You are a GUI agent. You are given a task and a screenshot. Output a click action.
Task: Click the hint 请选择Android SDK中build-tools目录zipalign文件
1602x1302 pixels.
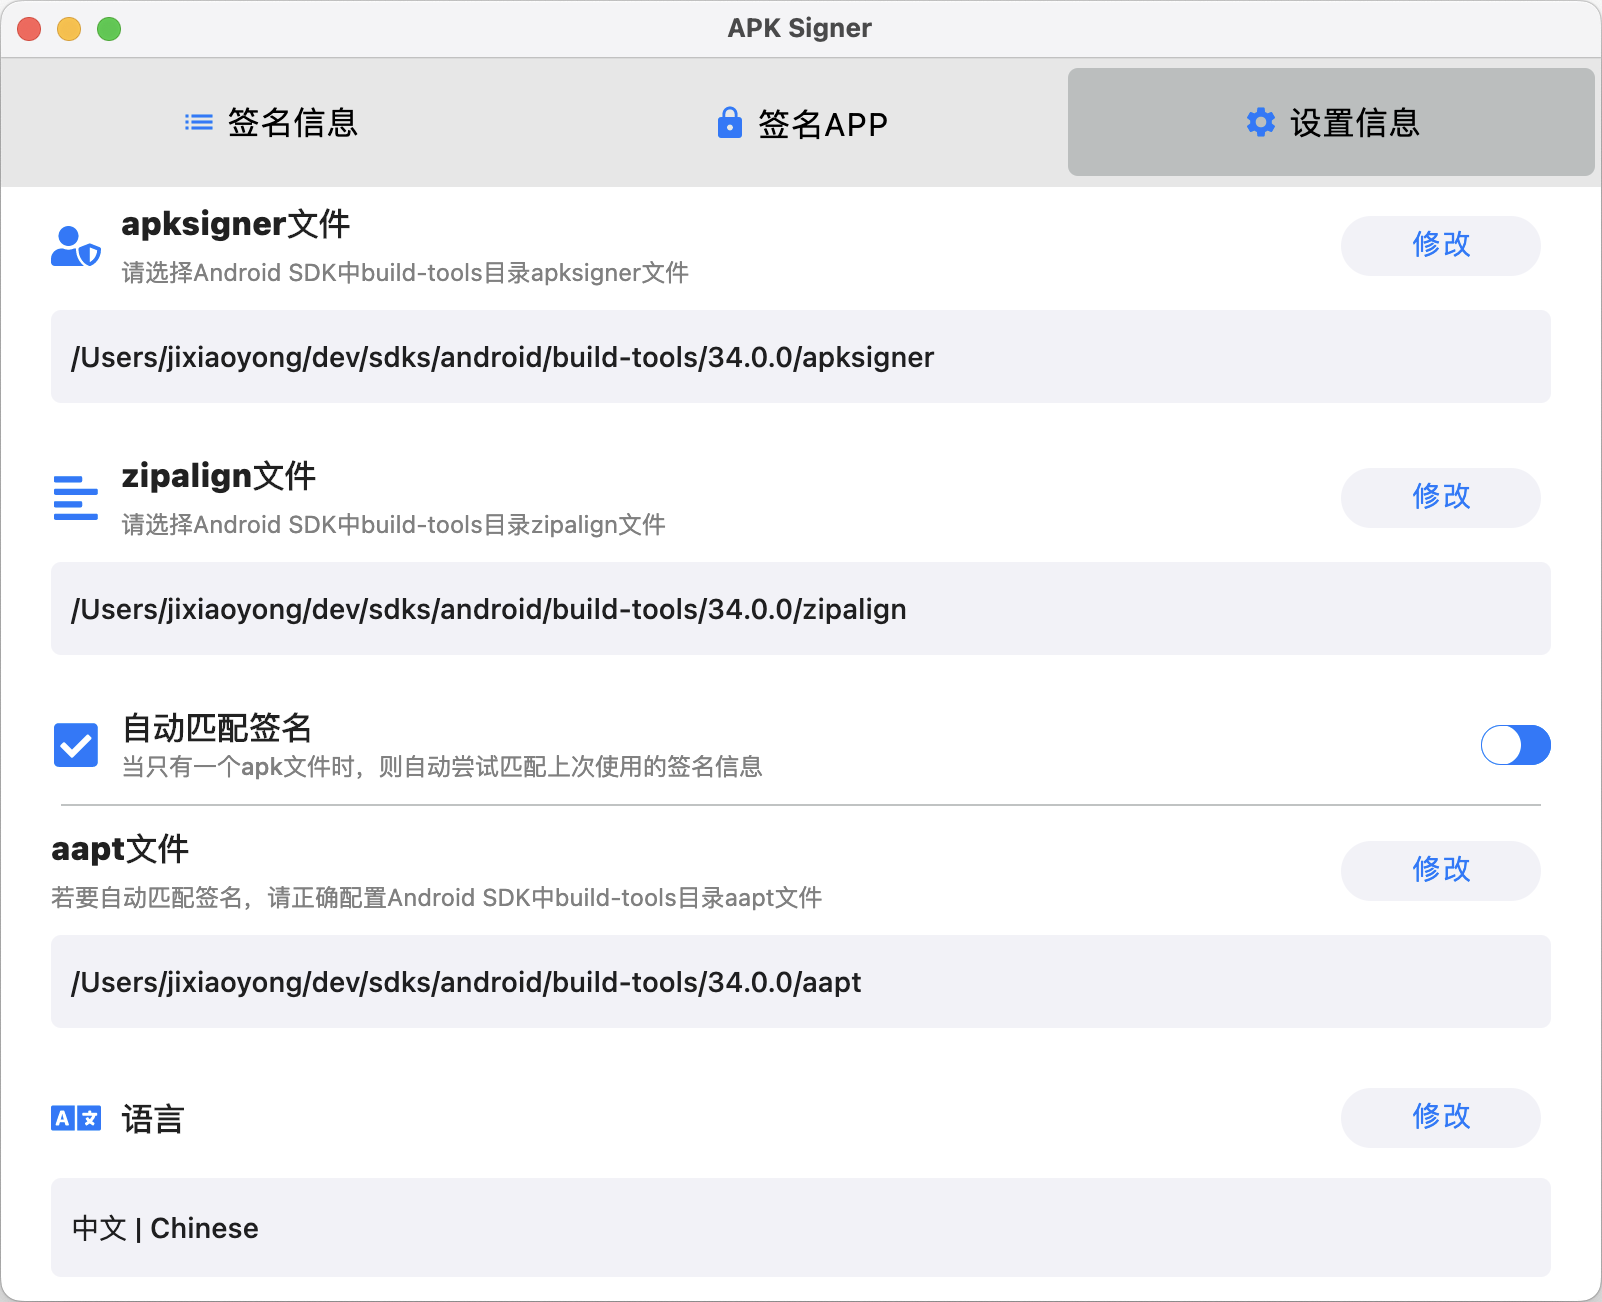coord(393,525)
